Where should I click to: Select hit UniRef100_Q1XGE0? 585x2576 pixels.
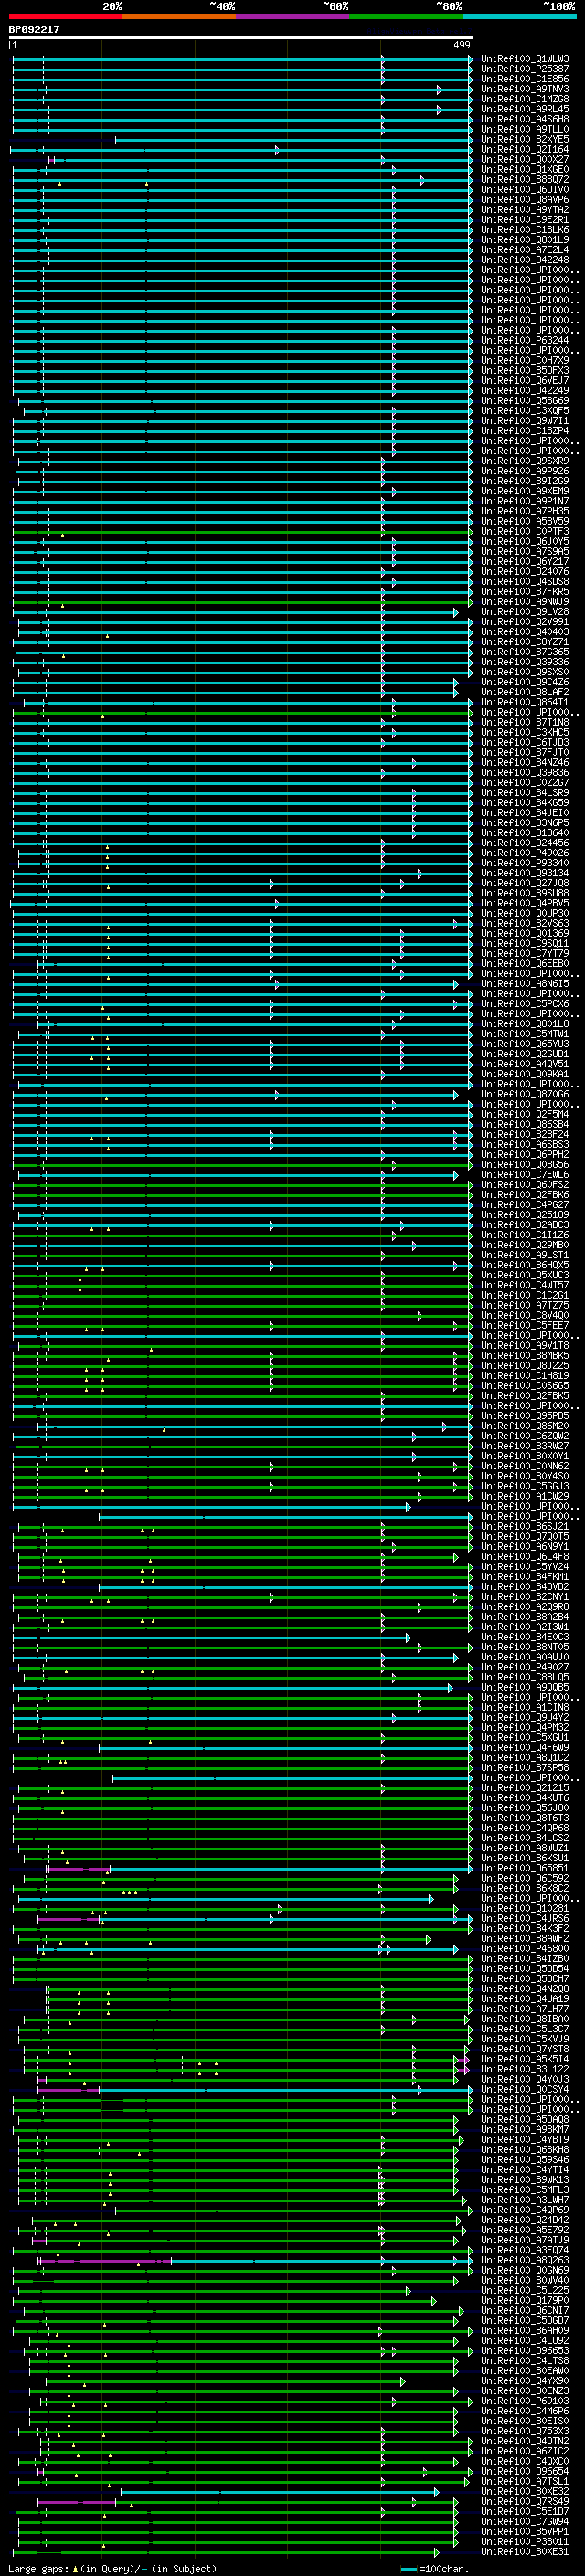pyautogui.click(x=524, y=169)
